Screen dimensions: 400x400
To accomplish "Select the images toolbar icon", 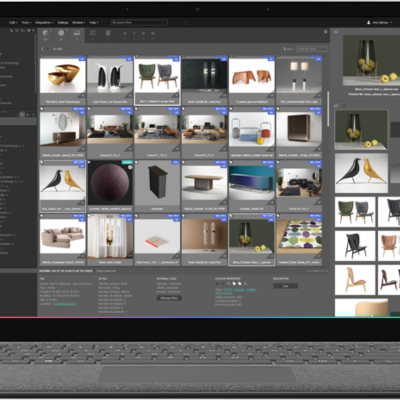I will pos(77,33).
